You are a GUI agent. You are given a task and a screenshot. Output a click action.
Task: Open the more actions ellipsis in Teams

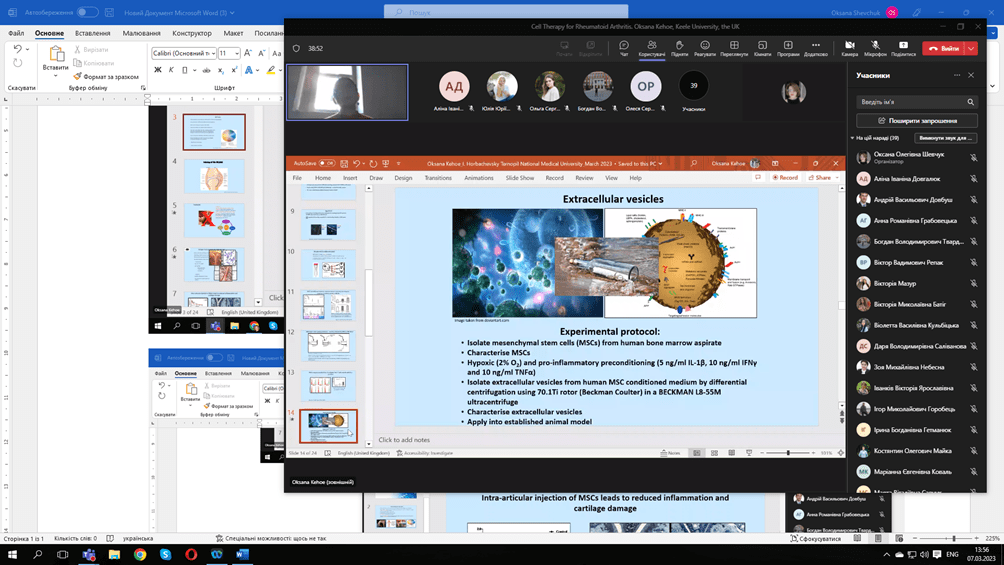click(815, 47)
